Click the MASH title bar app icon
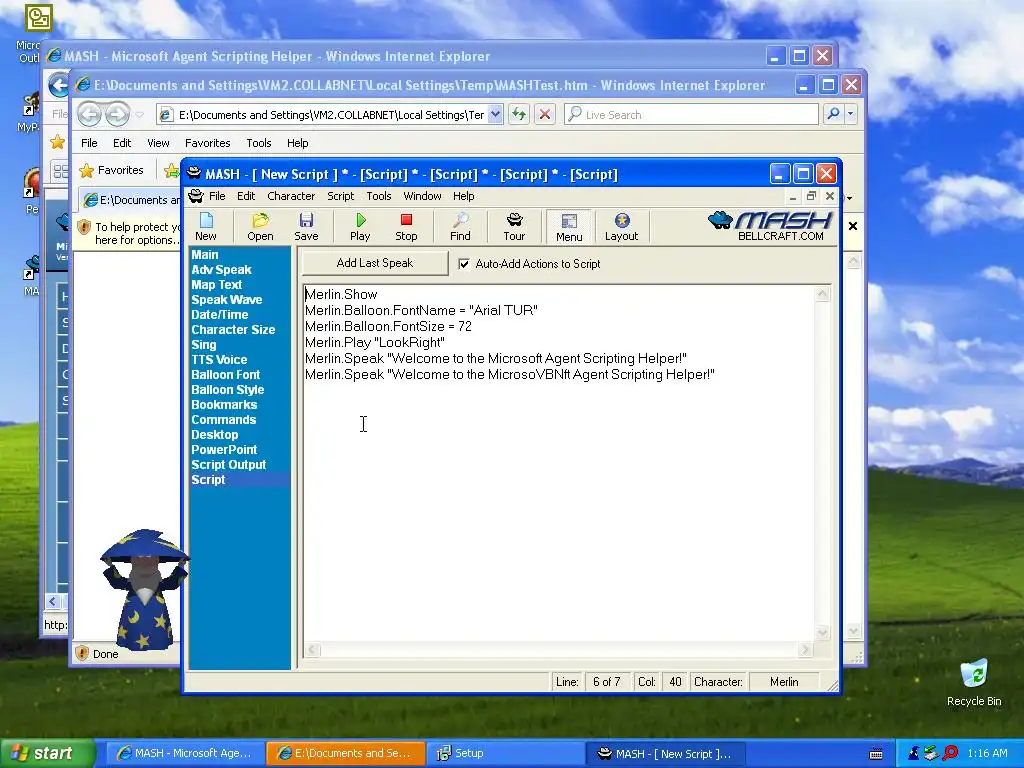This screenshot has height=768, width=1024. [194, 174]
